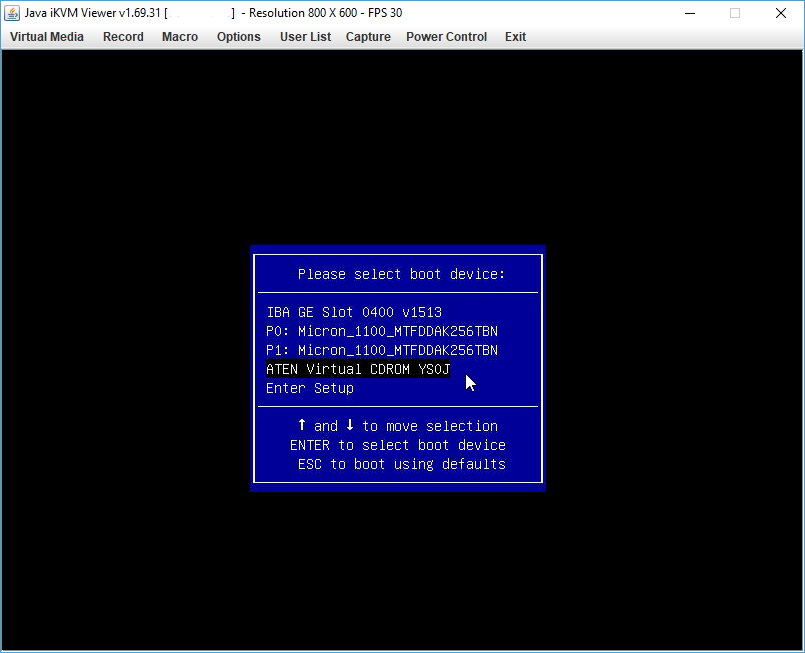Click the Exit menu item
The height and width of the screenshot is (653, 805).
point(515,37)
